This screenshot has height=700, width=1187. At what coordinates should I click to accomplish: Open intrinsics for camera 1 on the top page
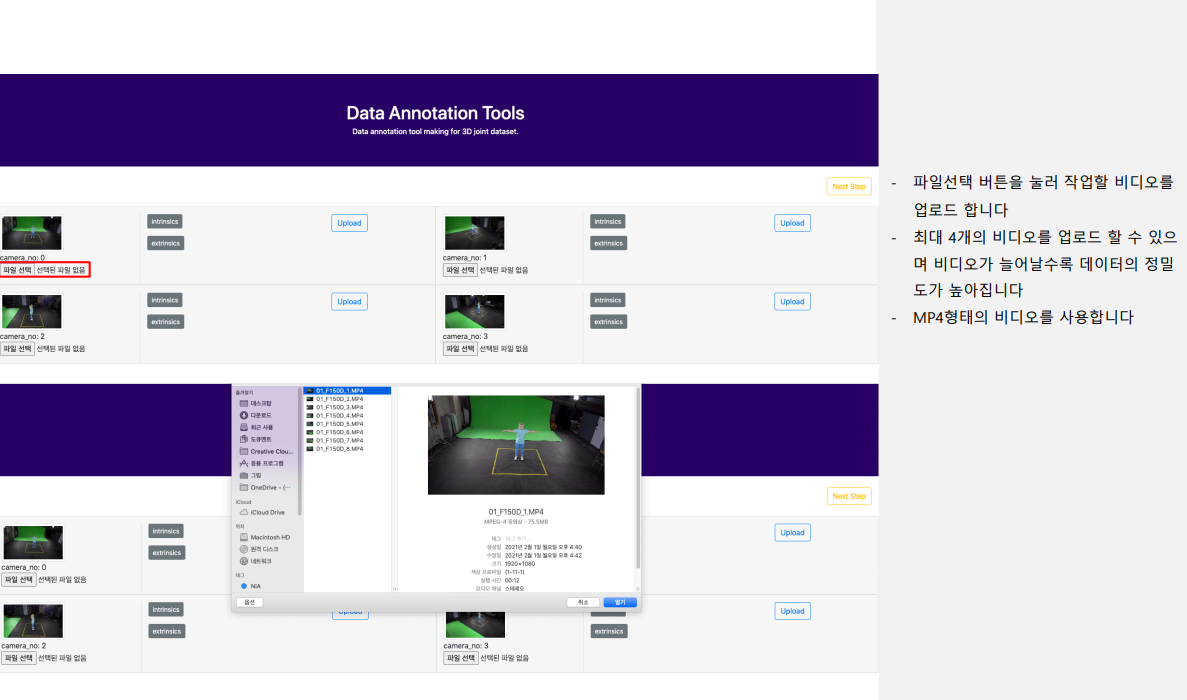tap(608, 222)
